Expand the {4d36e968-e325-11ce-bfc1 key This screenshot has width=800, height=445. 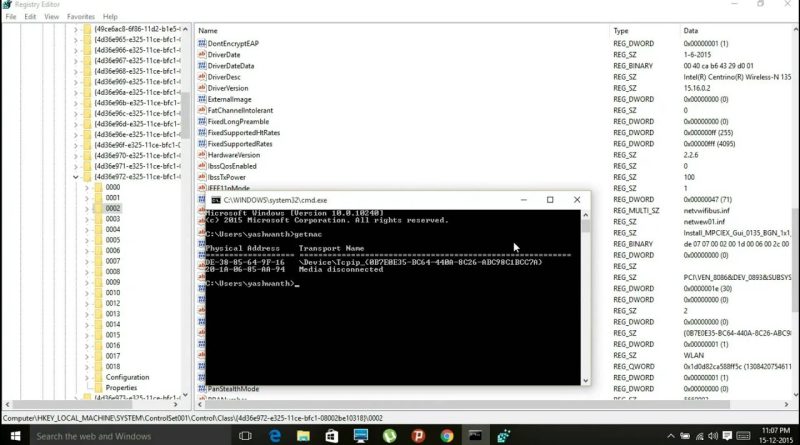(76, 71)
